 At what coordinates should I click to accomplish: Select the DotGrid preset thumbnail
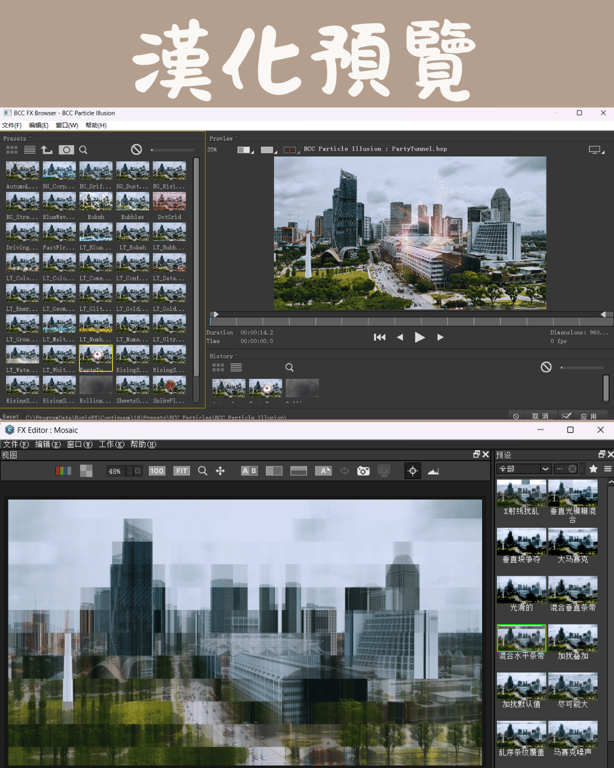169,201
